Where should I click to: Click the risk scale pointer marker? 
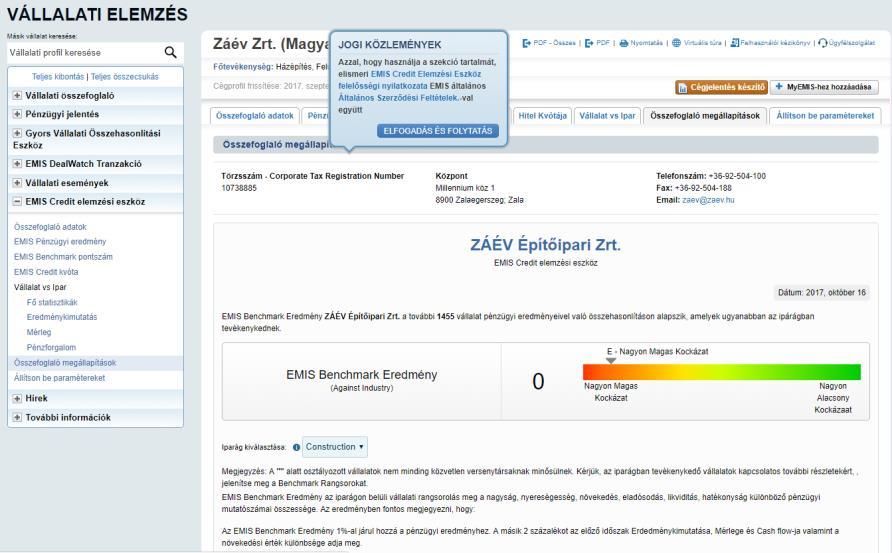click(611, 361)
